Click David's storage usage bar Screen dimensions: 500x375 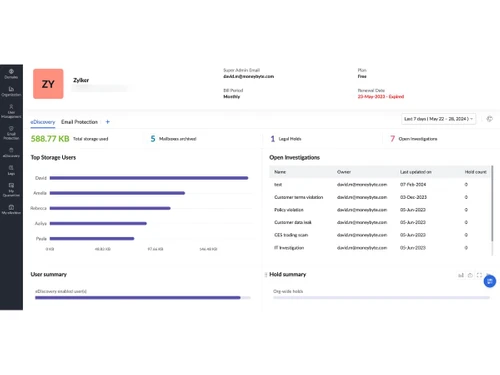pos(149,178)
